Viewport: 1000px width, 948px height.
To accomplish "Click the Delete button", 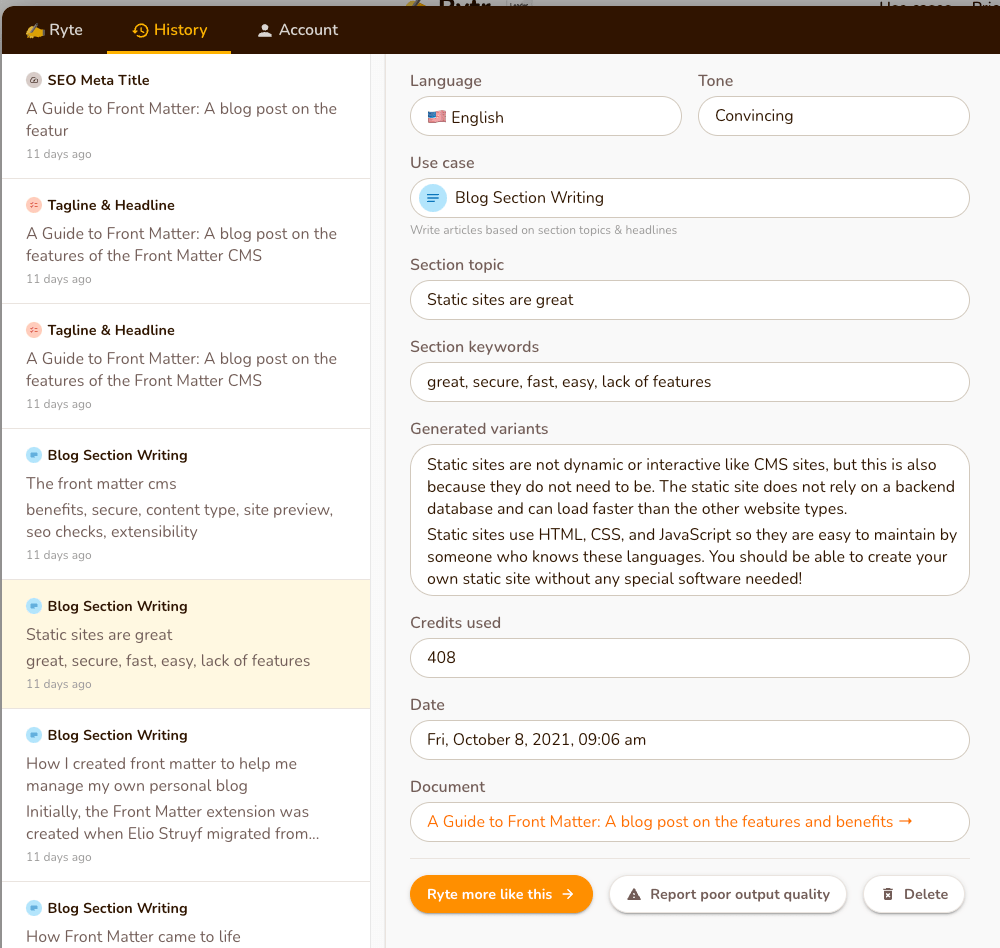I will (914, 894).
